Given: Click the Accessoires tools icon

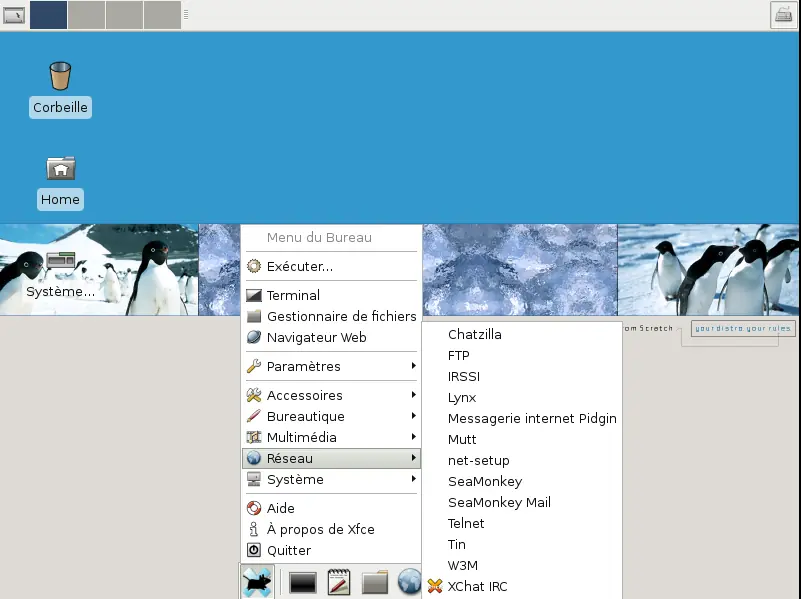Looking at the screenshot, I should coord(254,395).
